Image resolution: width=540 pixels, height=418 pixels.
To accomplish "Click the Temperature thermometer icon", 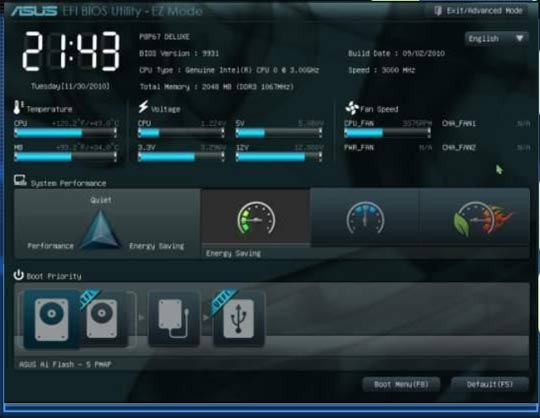I will [x=18, y=107].
